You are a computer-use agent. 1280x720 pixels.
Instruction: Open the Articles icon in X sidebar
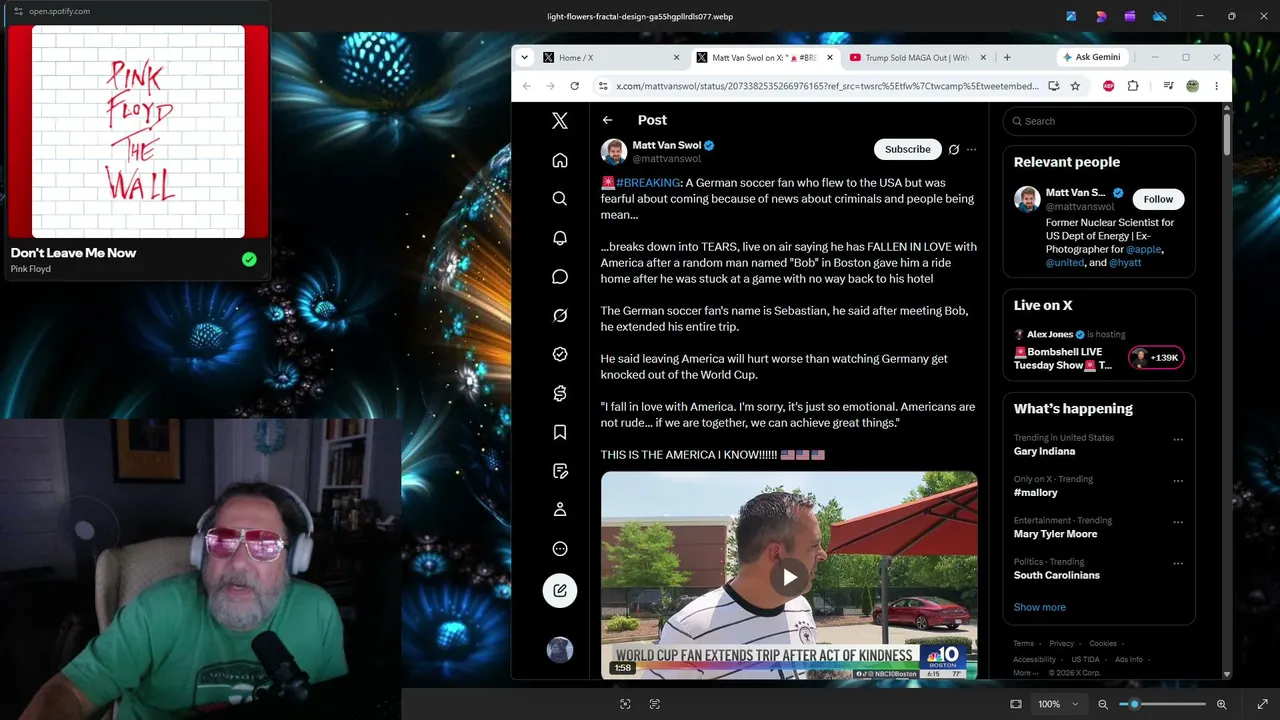coord(560,471)
